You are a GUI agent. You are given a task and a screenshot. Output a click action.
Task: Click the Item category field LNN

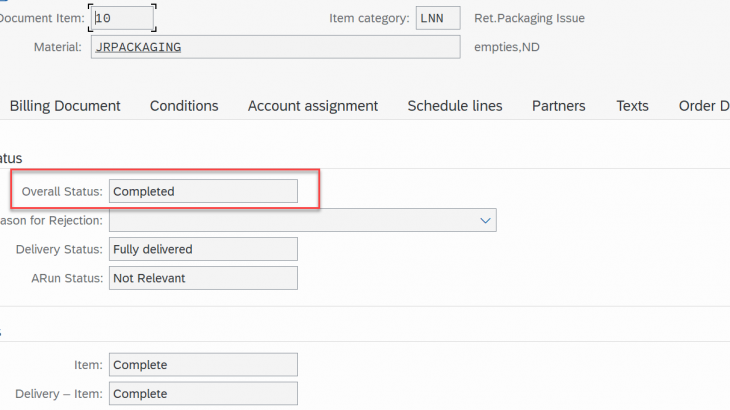(x=438, y=18)
